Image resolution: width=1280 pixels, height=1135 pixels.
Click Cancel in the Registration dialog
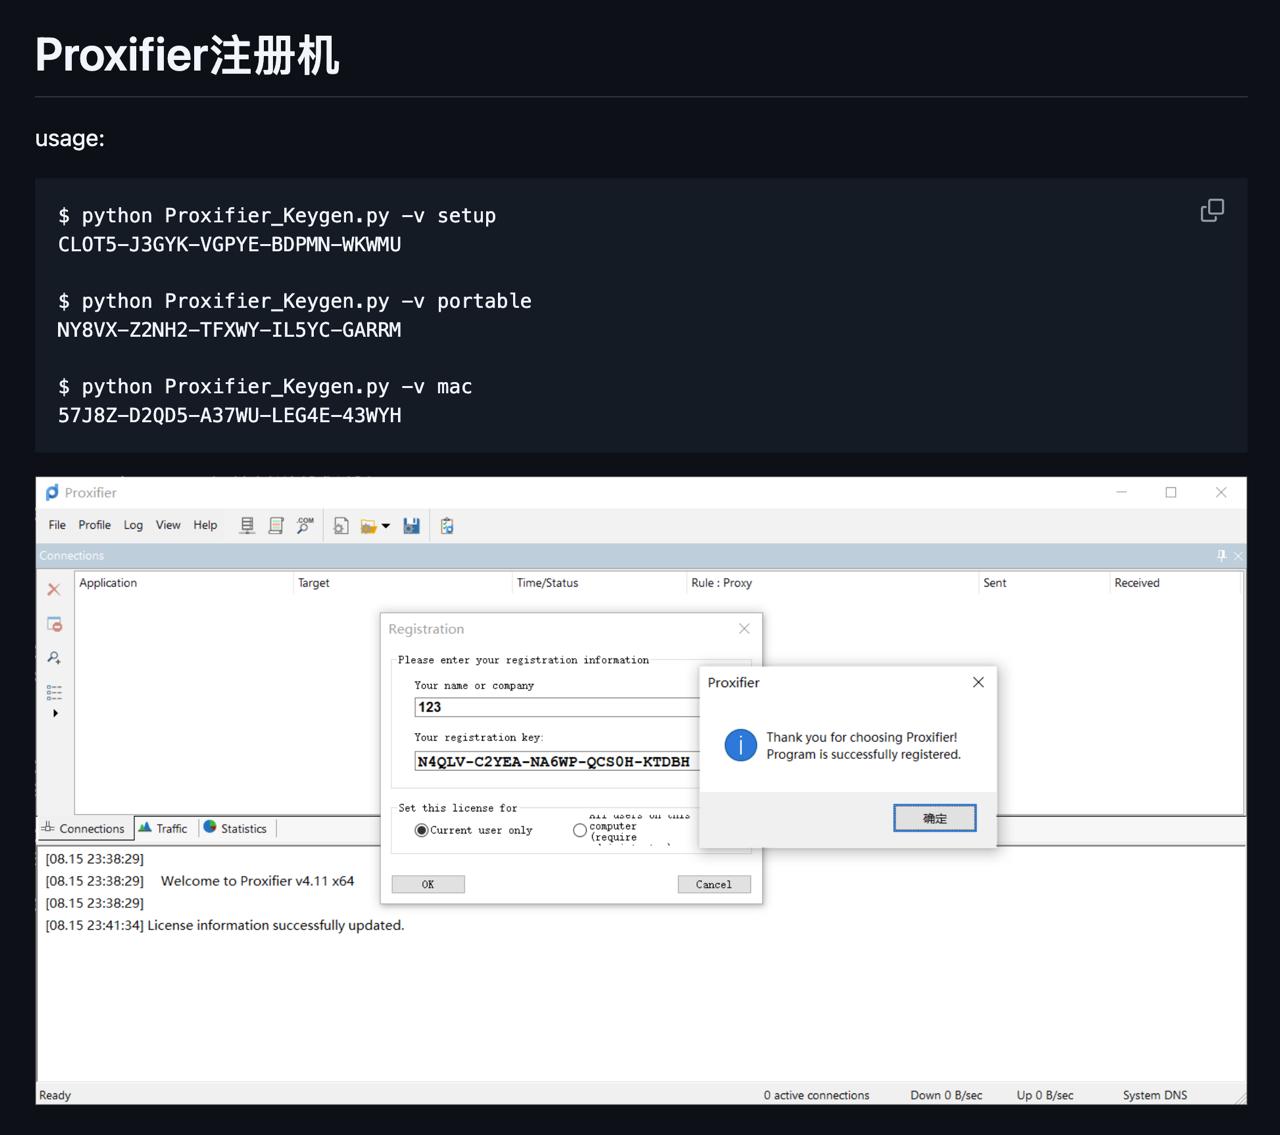(x=714, y=884)
